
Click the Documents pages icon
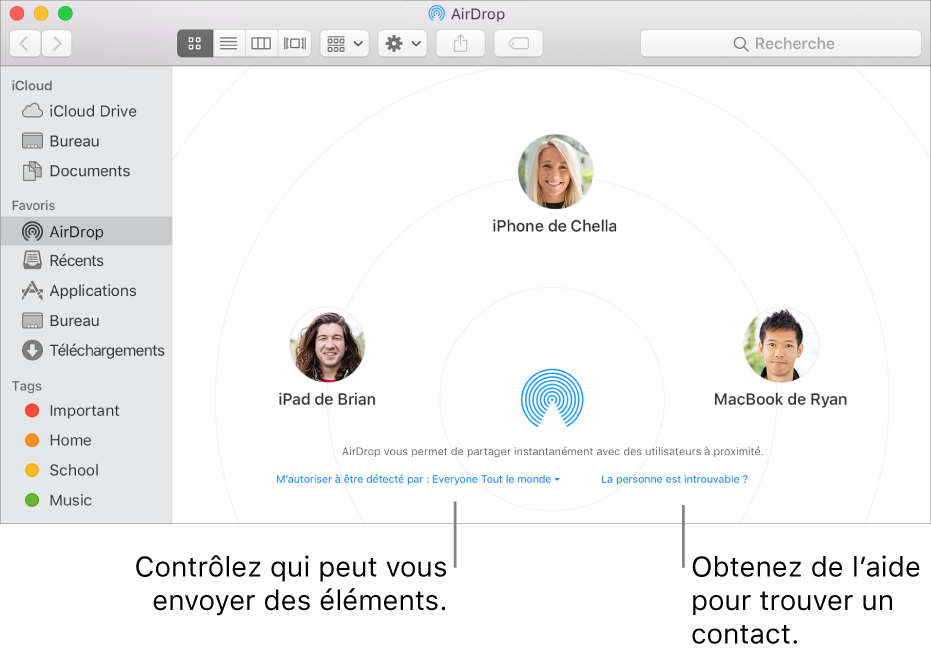32,171
